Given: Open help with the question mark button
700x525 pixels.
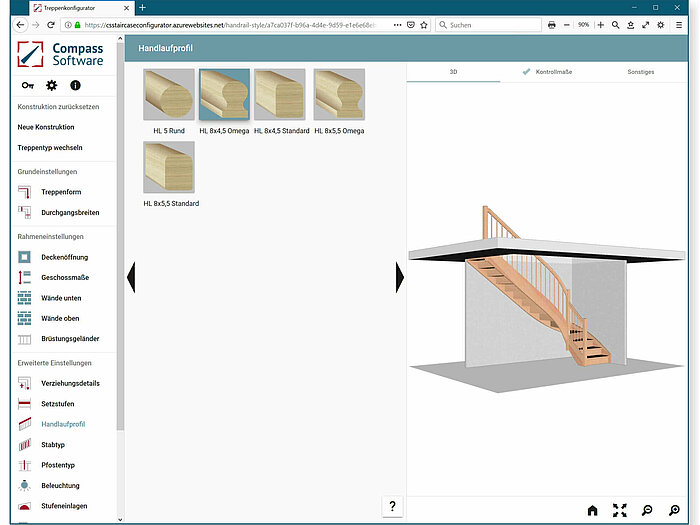Looking at the screenshot, I should pyautogui.click(x=392, y=506).
